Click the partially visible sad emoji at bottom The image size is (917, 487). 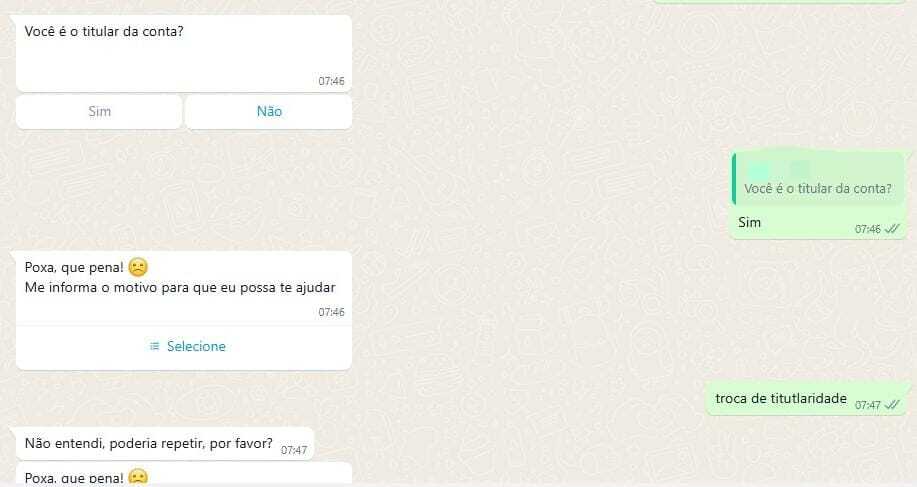[x=138, y=477]
